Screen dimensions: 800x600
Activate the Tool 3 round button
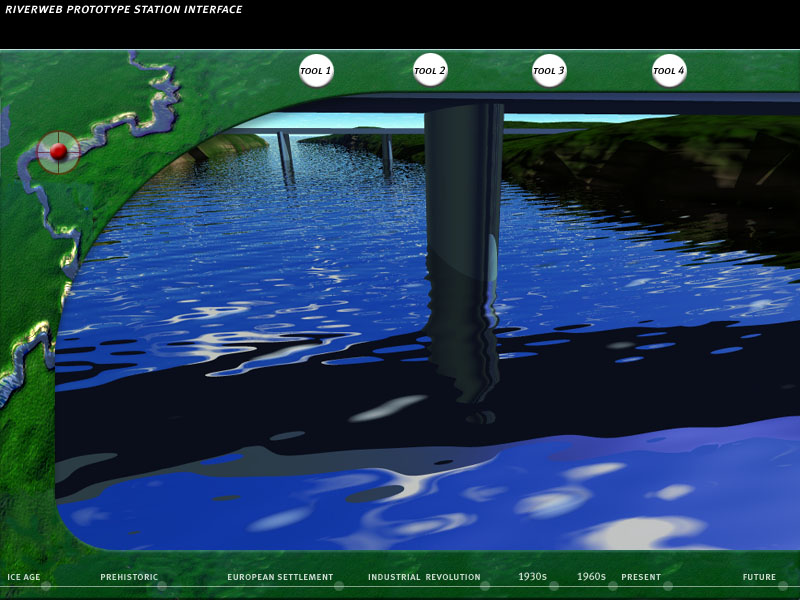[x=549, y=70]
